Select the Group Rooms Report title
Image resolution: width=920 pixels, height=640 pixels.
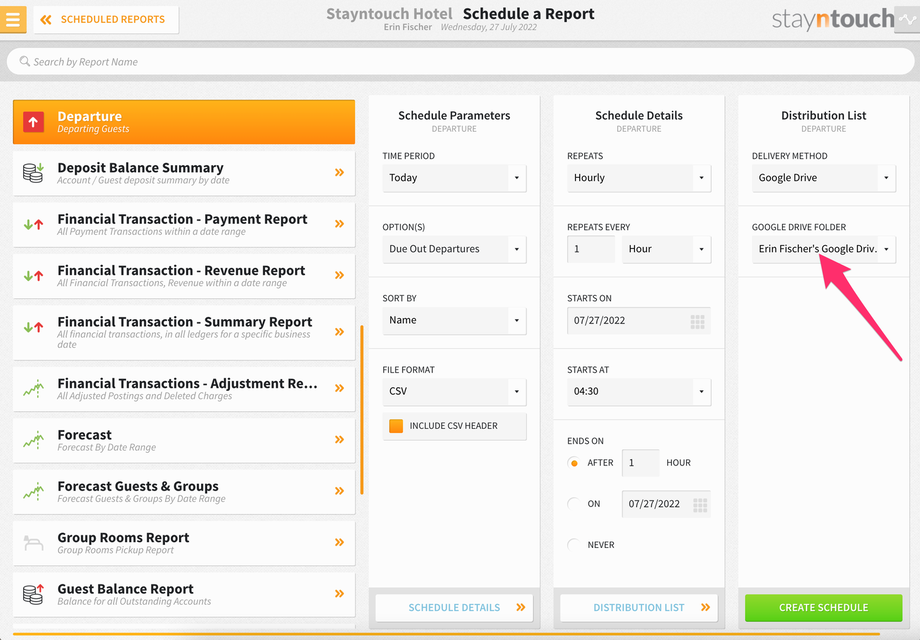click(123, 537)
